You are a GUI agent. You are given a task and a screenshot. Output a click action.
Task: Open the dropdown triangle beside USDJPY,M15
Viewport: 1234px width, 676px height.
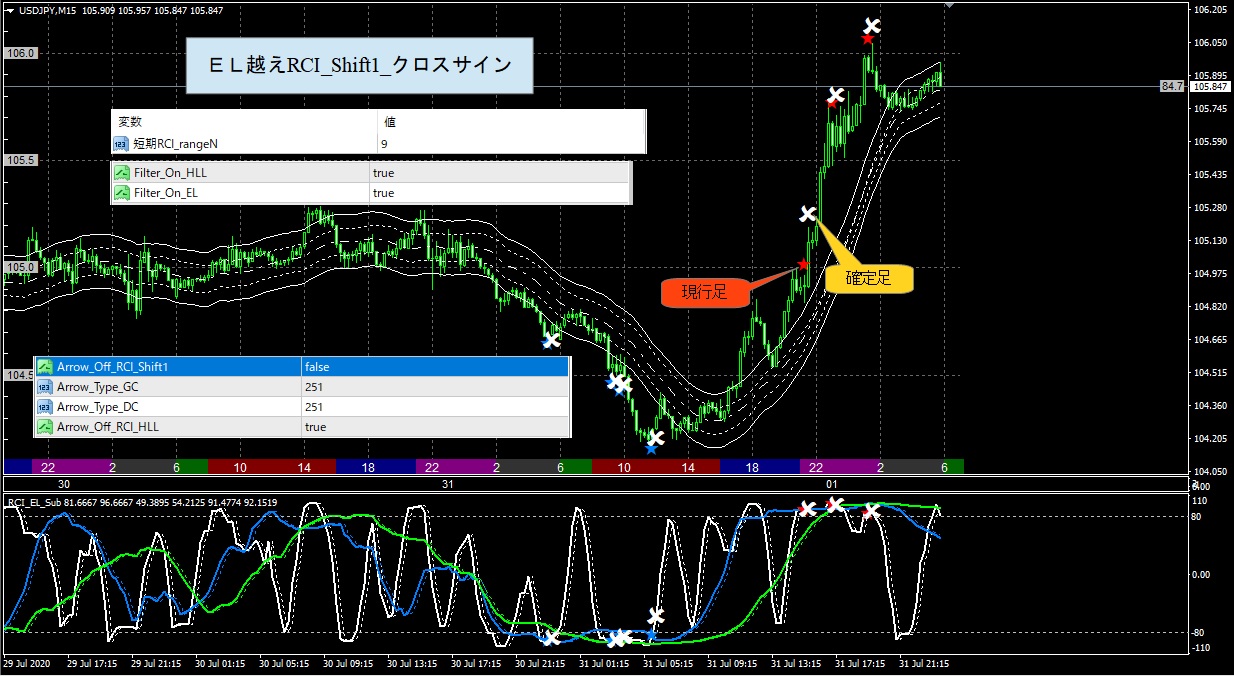click(x=9, y=10)
